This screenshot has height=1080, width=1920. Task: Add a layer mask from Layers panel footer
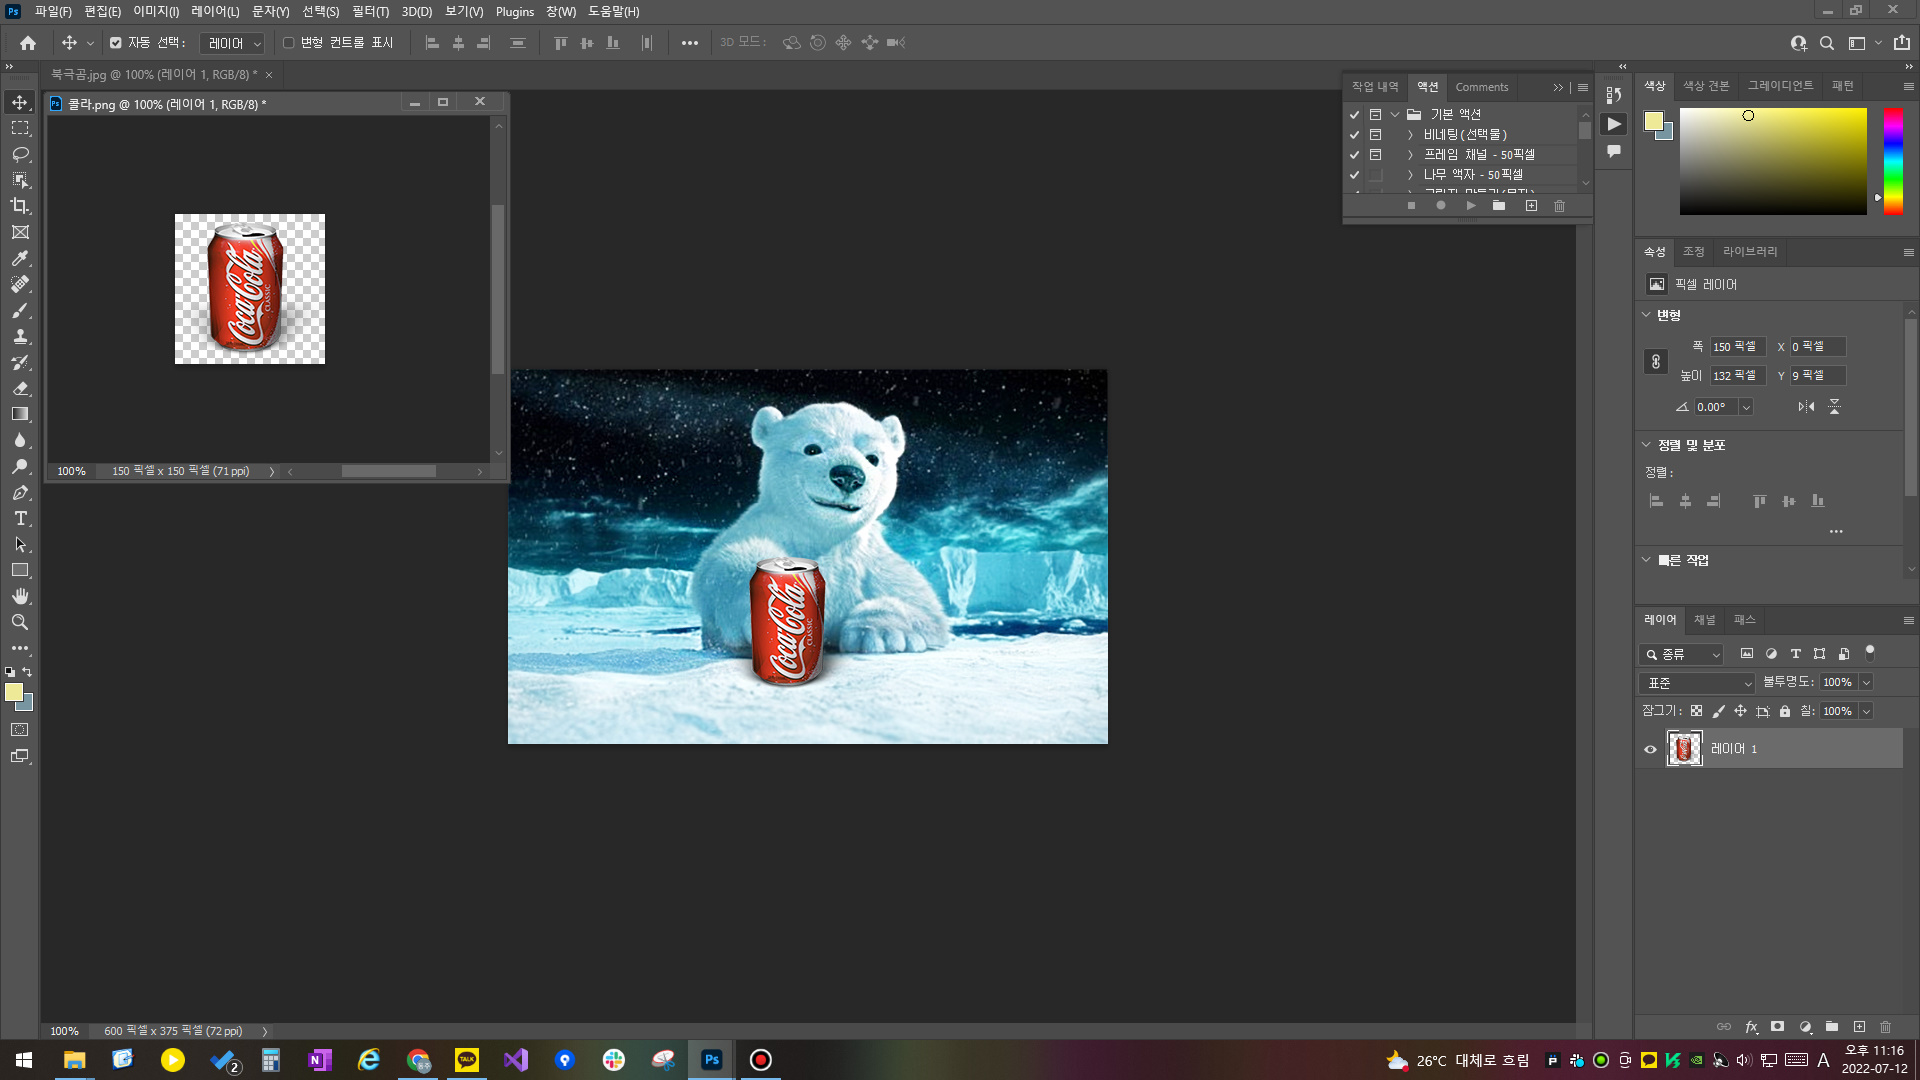point(1777,1027)
